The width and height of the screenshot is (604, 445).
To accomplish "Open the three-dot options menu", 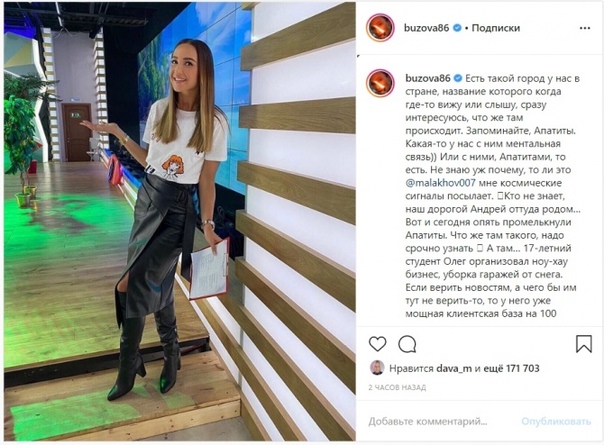I will pyautogui.click(x=585, y=28).
